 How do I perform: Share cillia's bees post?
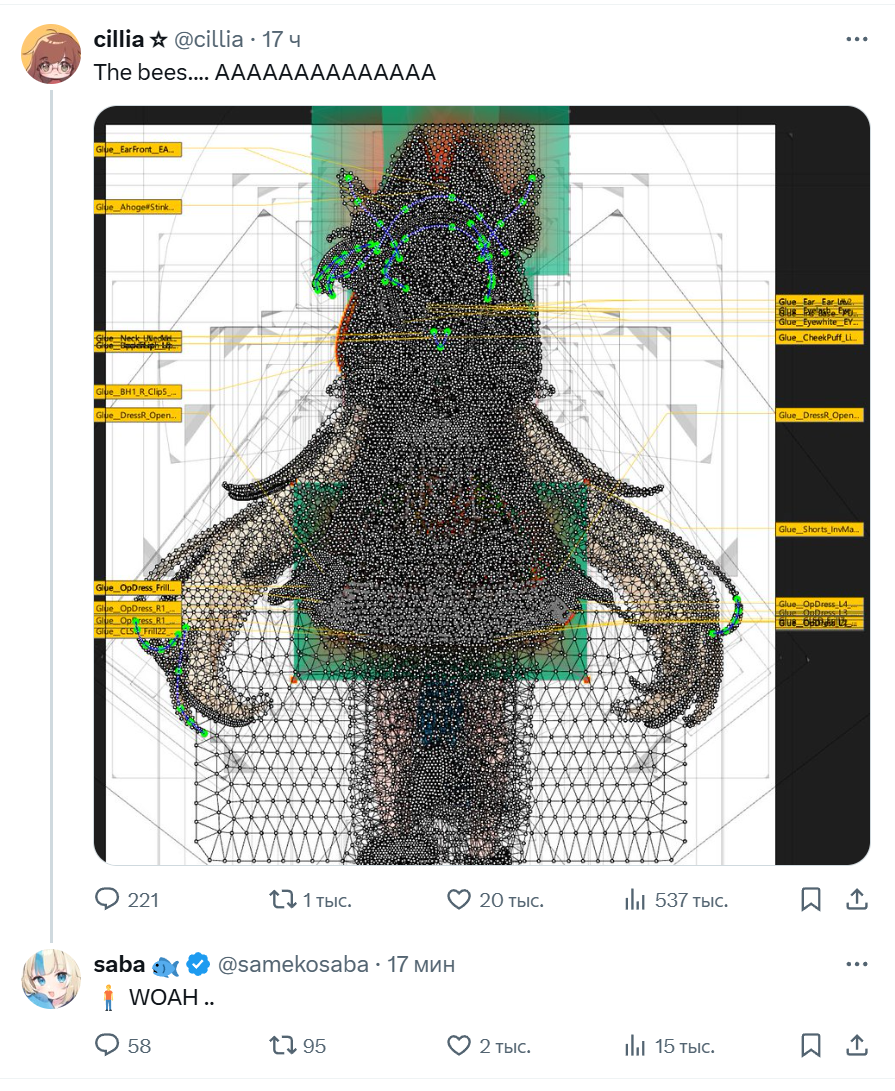click(857, 900)
